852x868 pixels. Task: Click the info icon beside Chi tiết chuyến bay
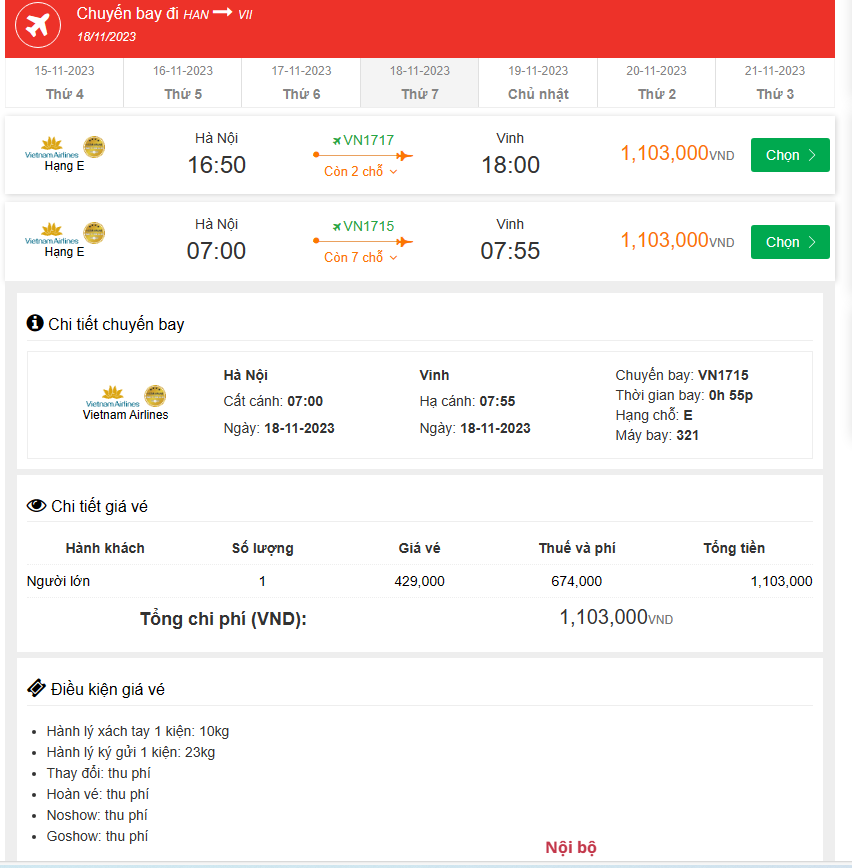[33, 324]
